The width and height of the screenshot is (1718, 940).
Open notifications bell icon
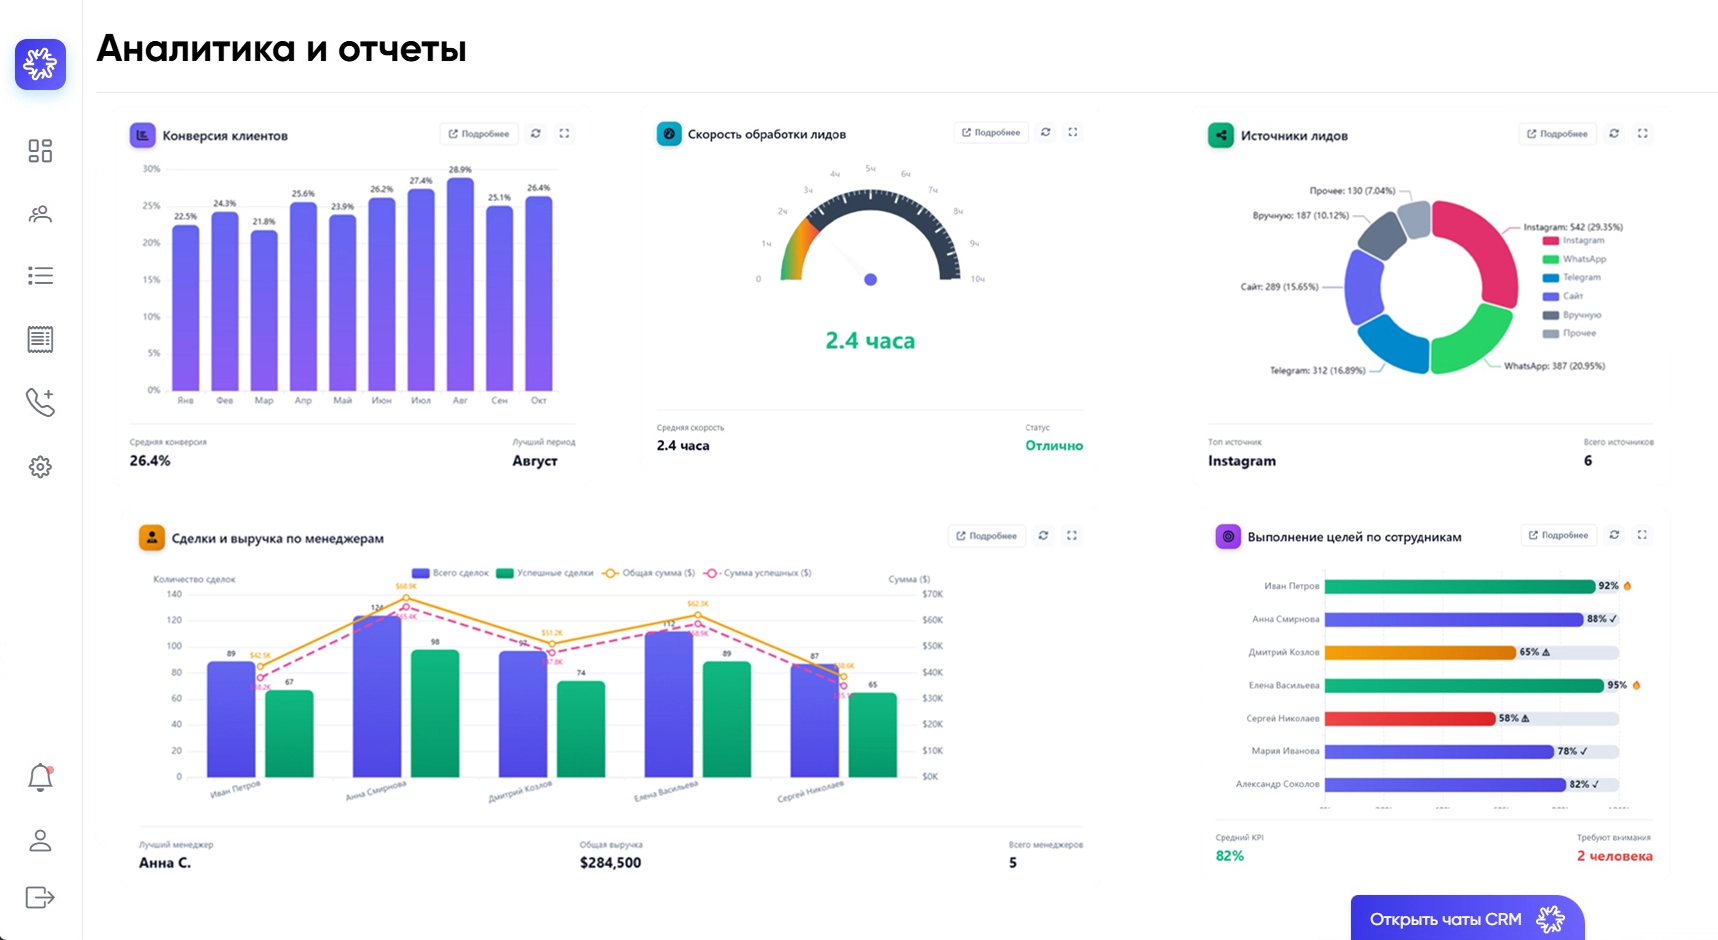pyautogui.click(x=40, y=777)
